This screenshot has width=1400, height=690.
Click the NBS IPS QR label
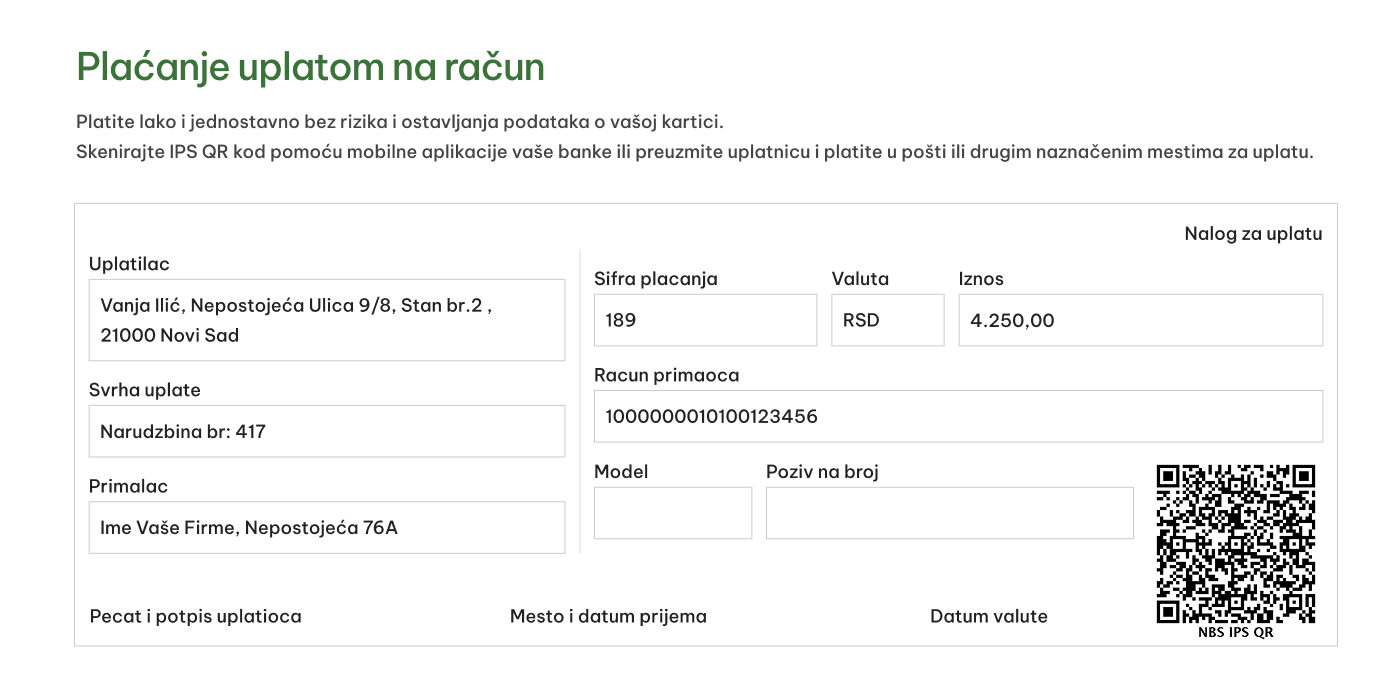tap(1235, 631)
